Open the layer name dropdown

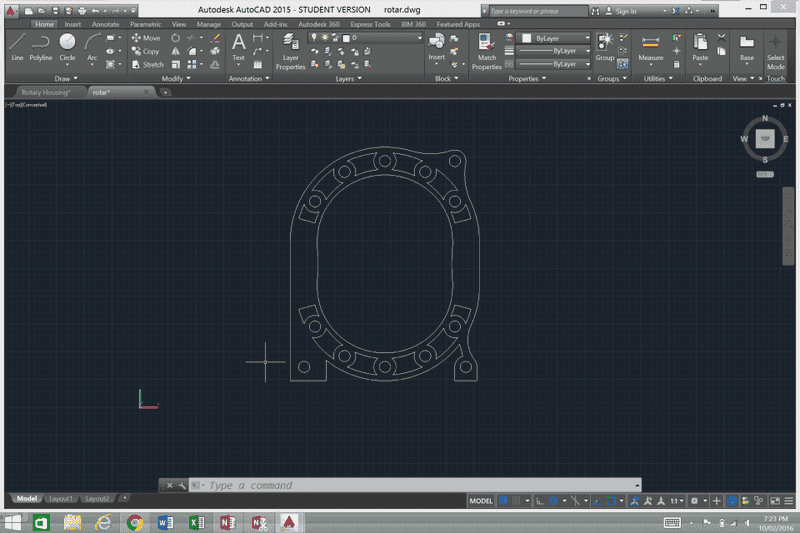[382, 38]
